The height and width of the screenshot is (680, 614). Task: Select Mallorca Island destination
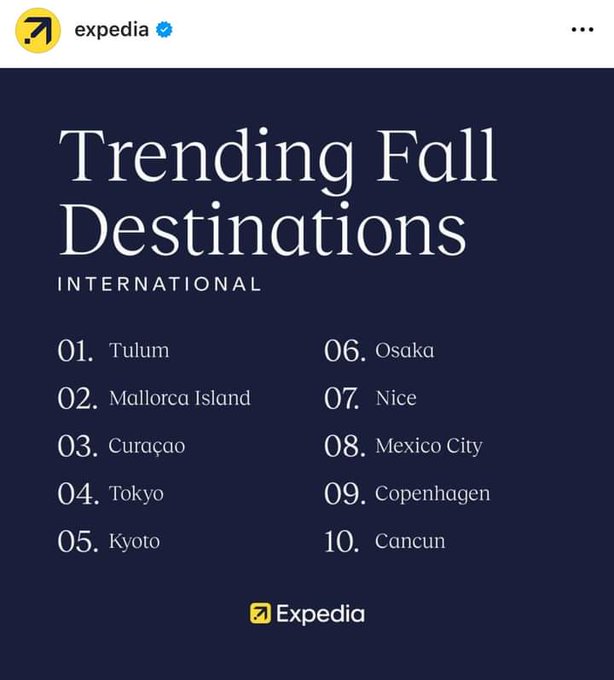[x=180, y=398]
